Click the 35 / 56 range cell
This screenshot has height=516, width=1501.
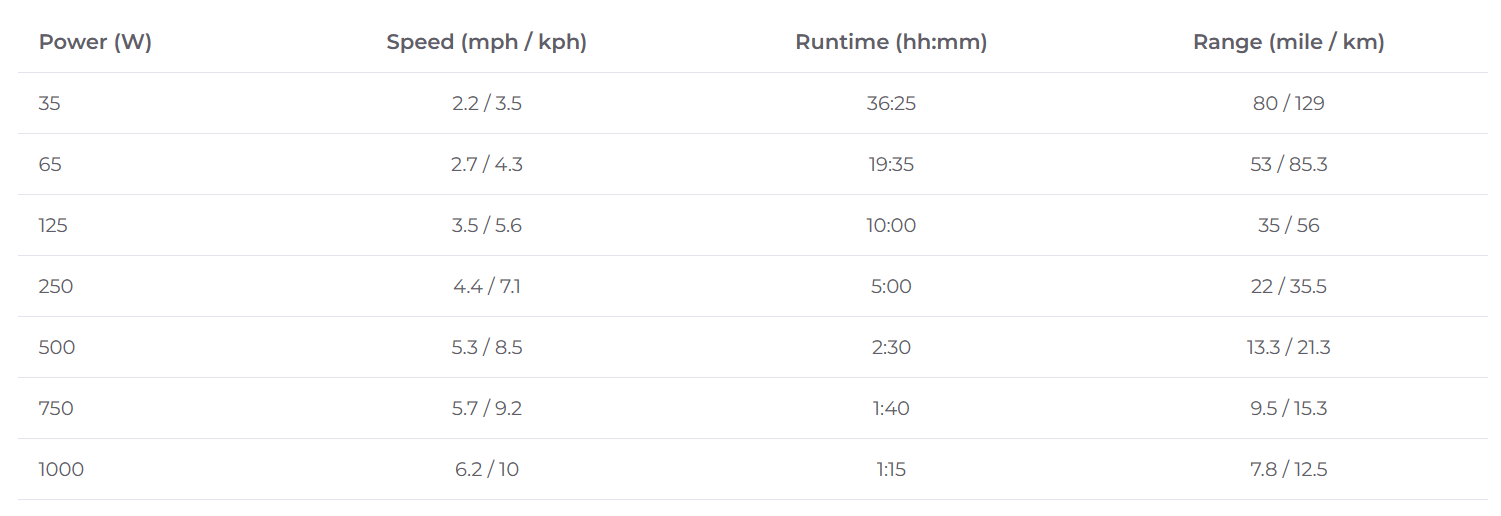click(x=1289, y=225)
